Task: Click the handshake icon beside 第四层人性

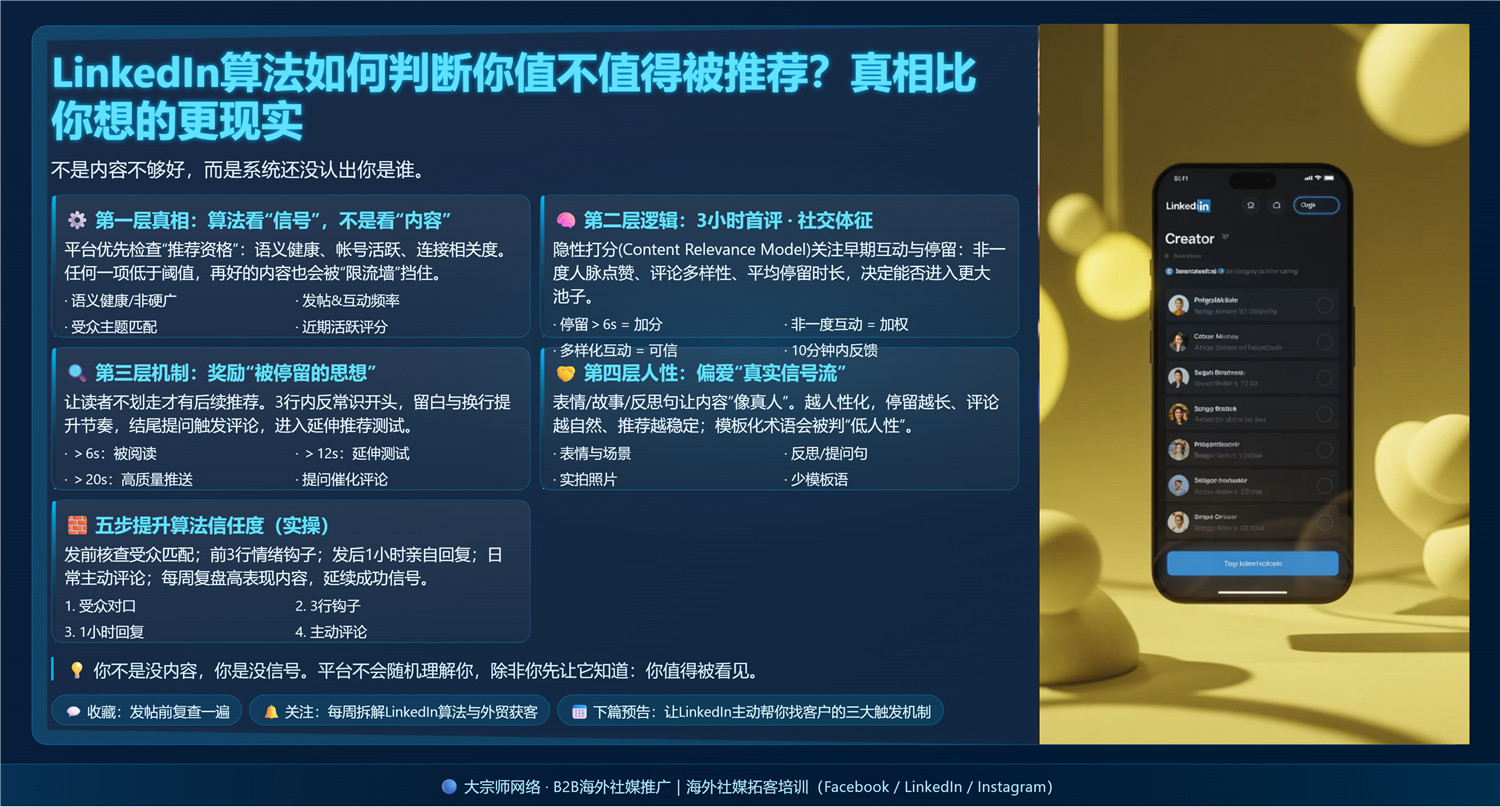Action: pyautogui.click(x=565, y=374)
